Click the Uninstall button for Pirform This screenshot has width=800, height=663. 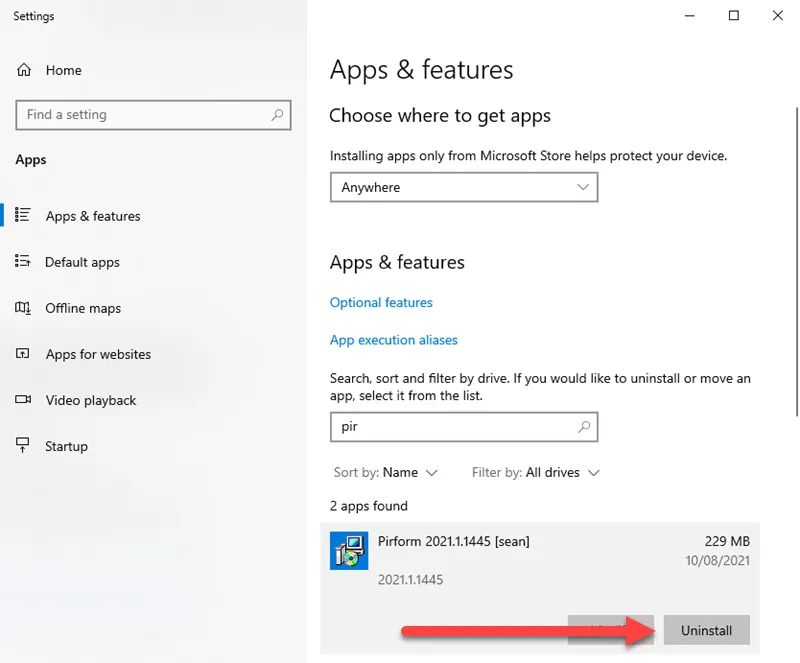(x=706, y=630)
